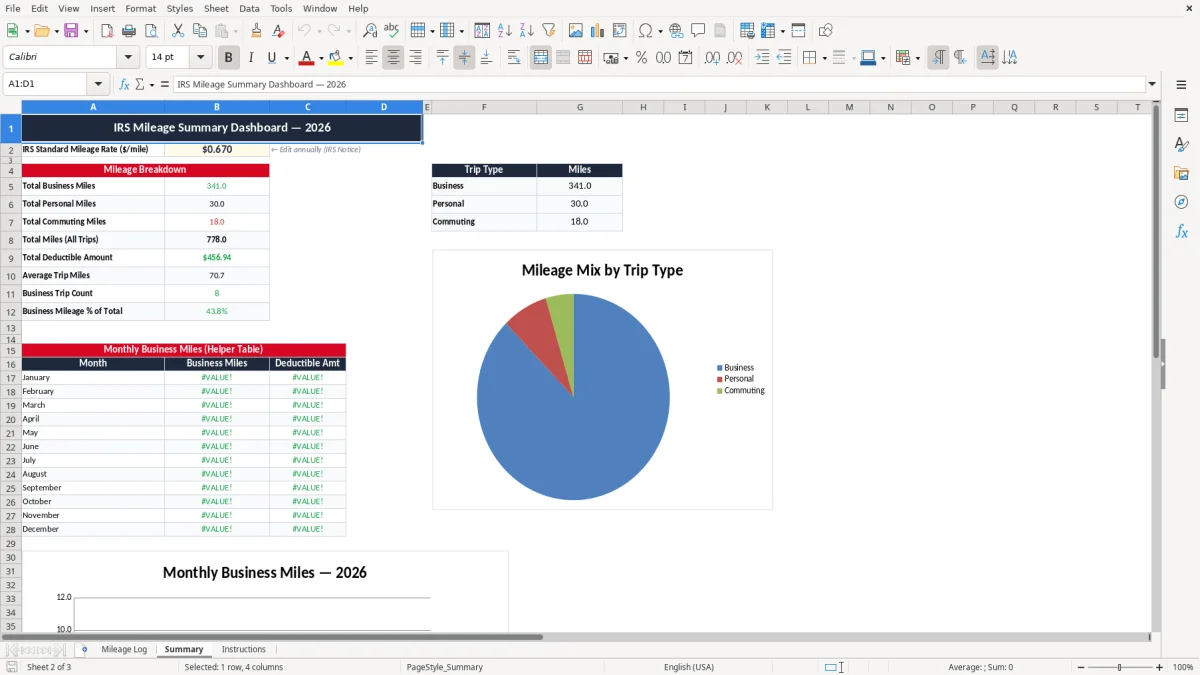Click the Print icon
Image resolution: width=1200 pixels, height=675 pixels.
click(129, 31)
